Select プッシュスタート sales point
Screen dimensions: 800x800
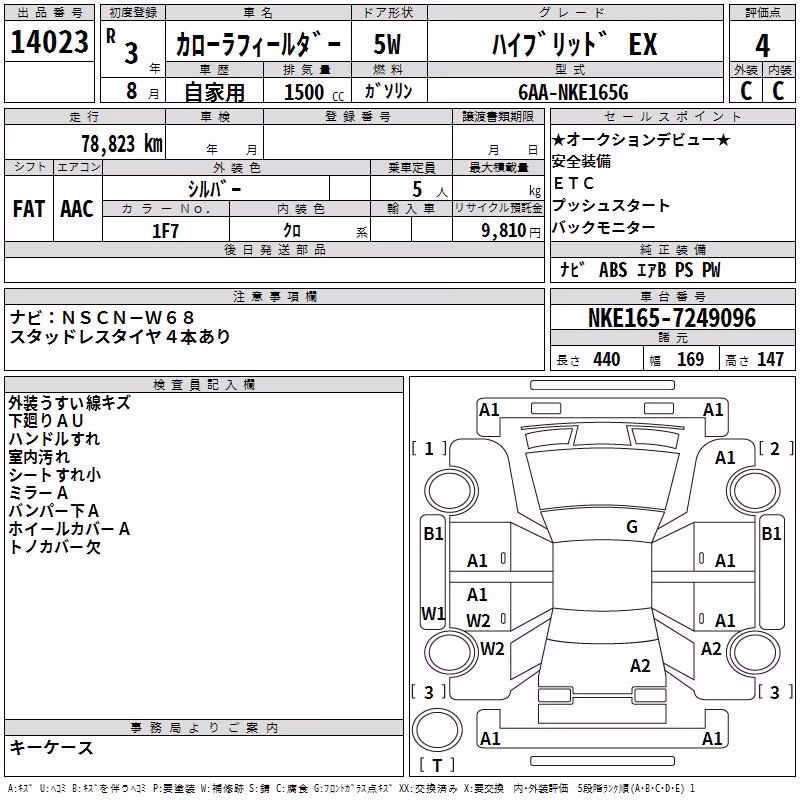coord(611,205)
